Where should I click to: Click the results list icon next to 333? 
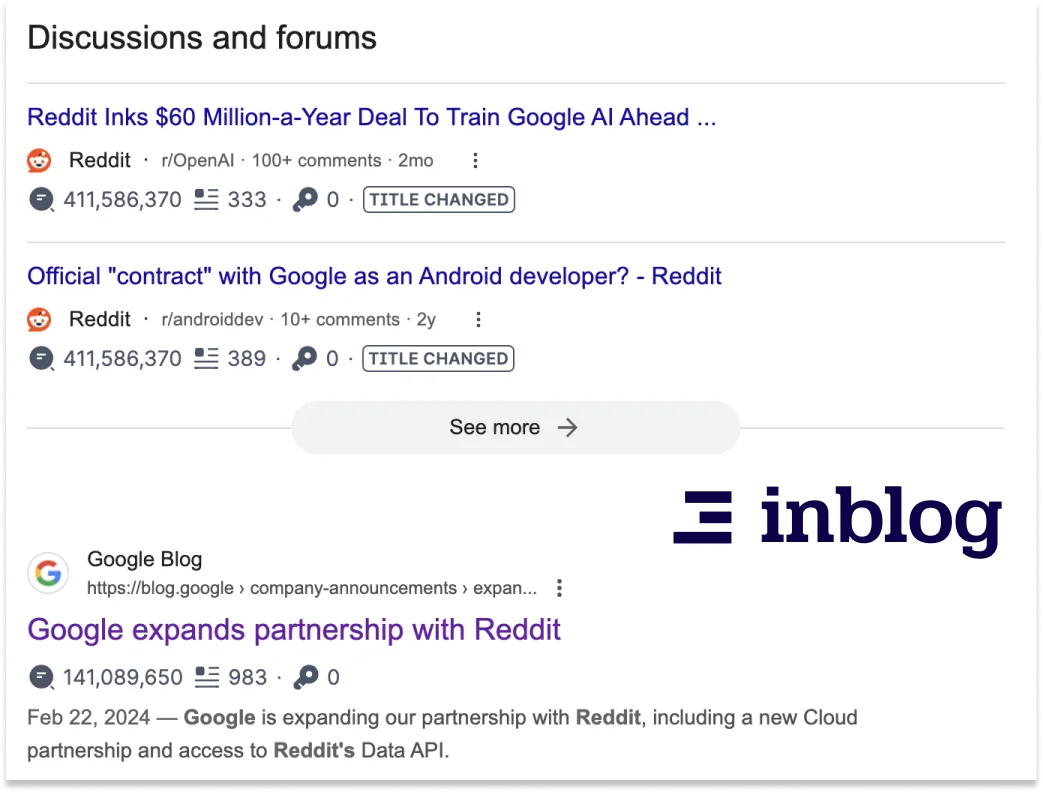[204, 199]
